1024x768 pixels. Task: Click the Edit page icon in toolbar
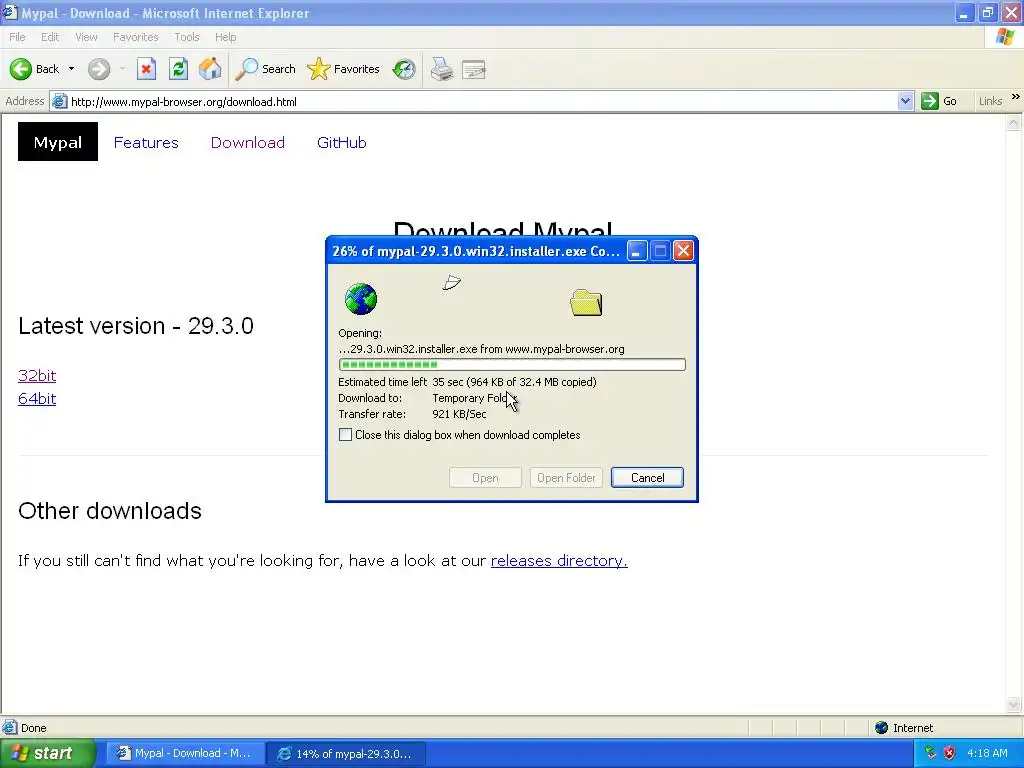[474, 69]
